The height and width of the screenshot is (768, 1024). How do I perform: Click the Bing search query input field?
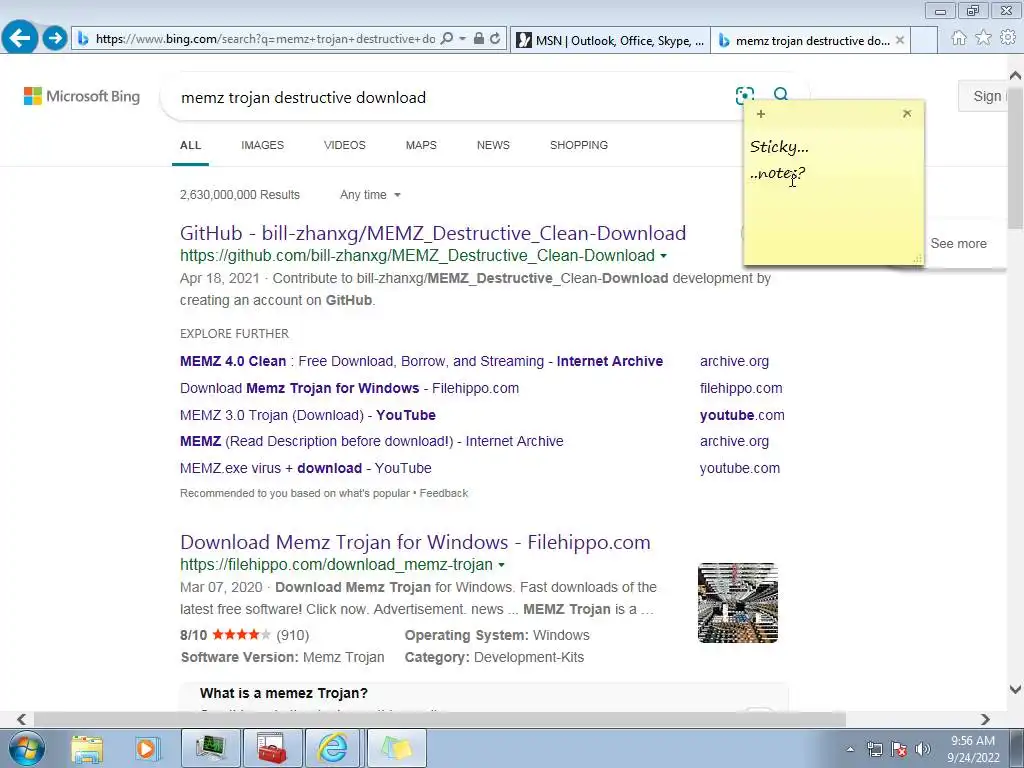tap(451, 97)
